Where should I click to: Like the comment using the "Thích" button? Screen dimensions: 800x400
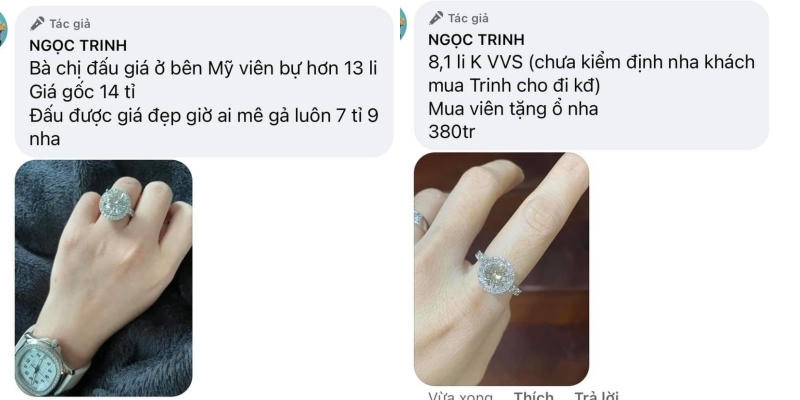click(x=534, y=396)
